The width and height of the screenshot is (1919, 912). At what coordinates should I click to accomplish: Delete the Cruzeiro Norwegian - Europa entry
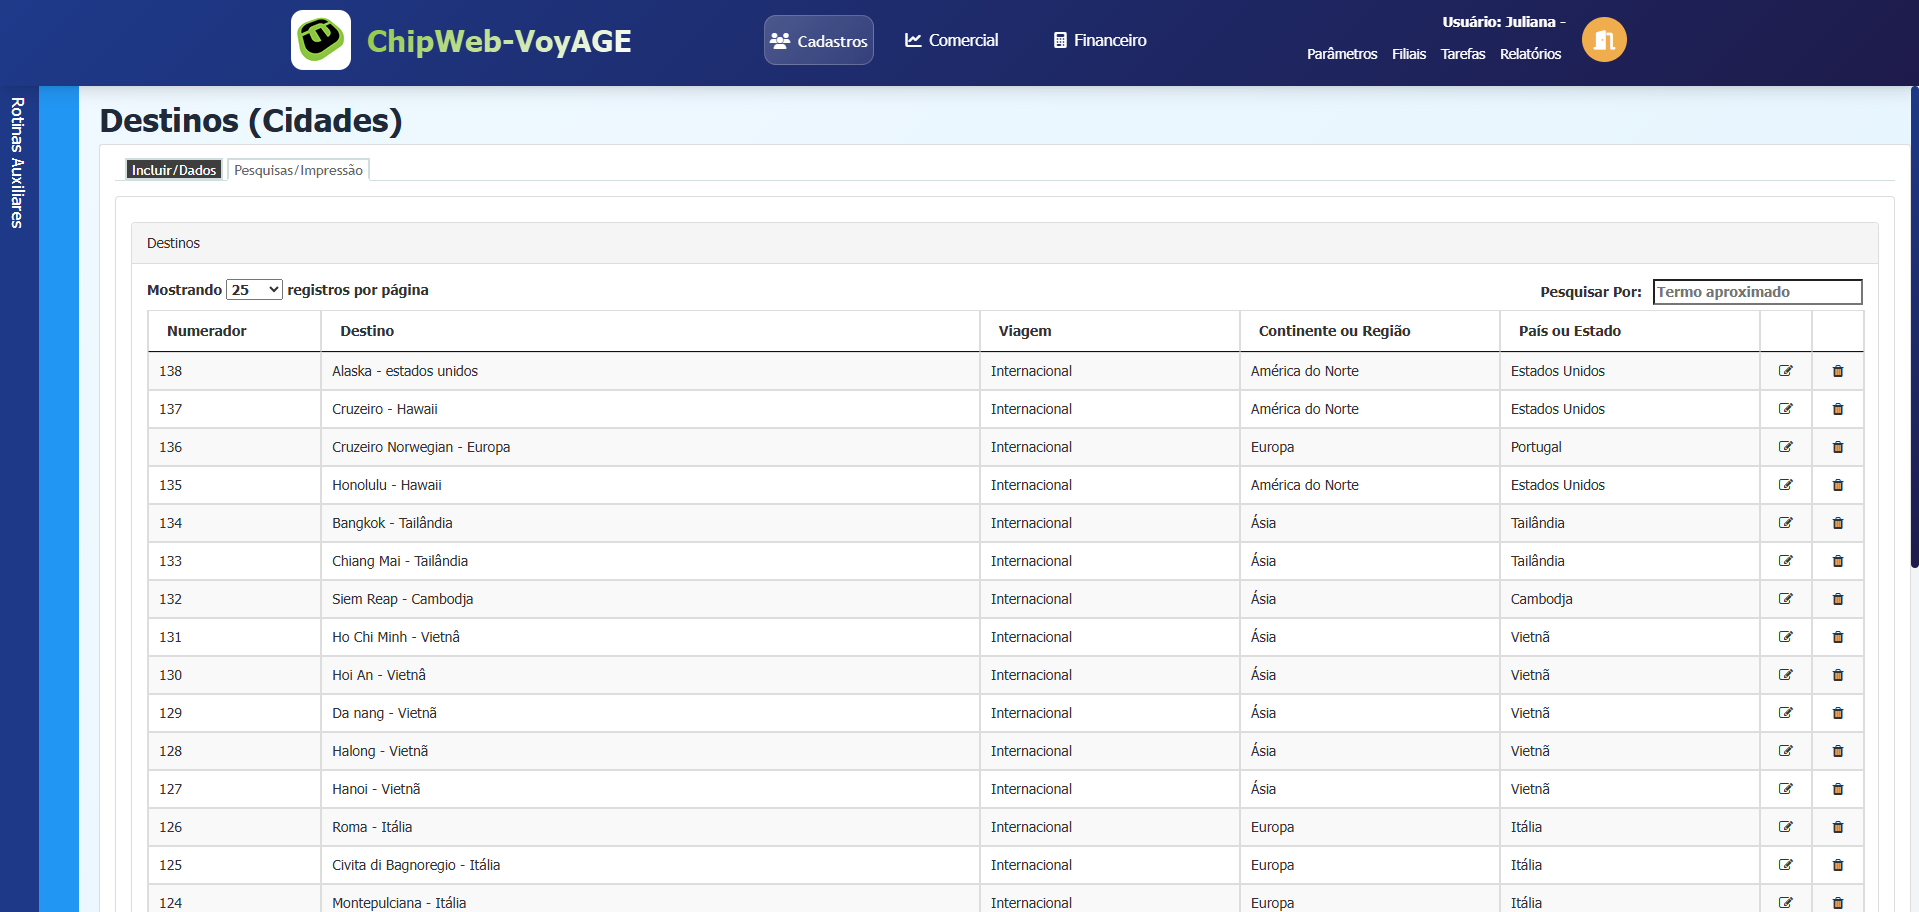point(1837,447)
